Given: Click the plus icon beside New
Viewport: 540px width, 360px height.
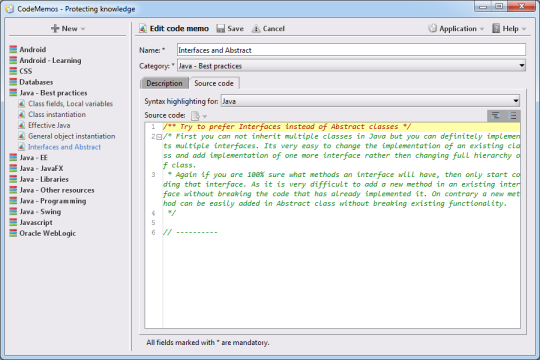Looking at the screenshot, I should (55, 29).
